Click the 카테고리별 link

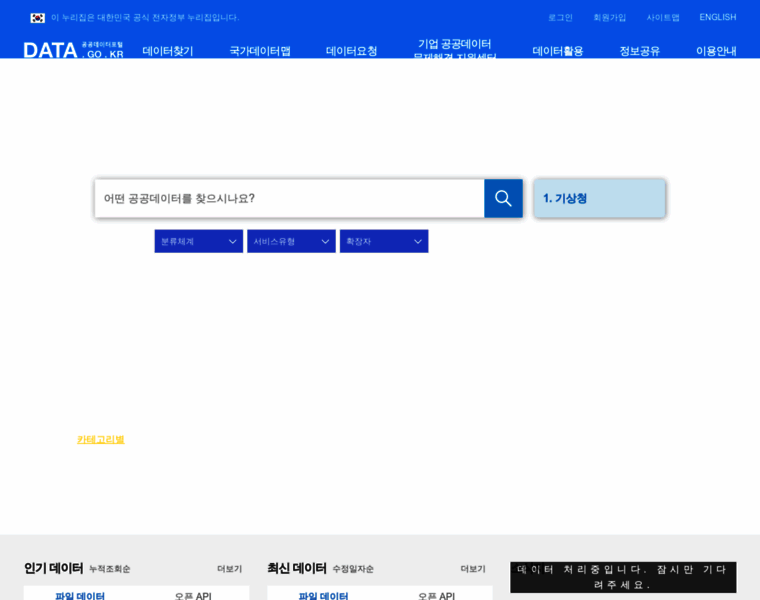pos(101,440)
